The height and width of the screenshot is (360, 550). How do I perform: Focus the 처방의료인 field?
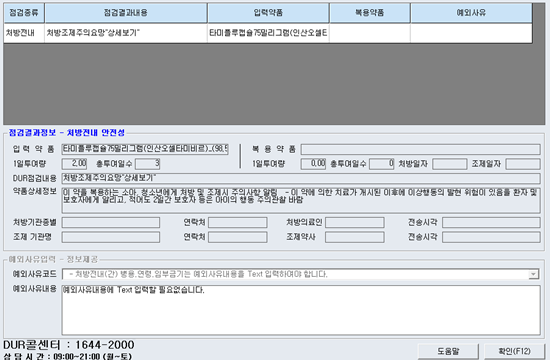tap(355, 222)
